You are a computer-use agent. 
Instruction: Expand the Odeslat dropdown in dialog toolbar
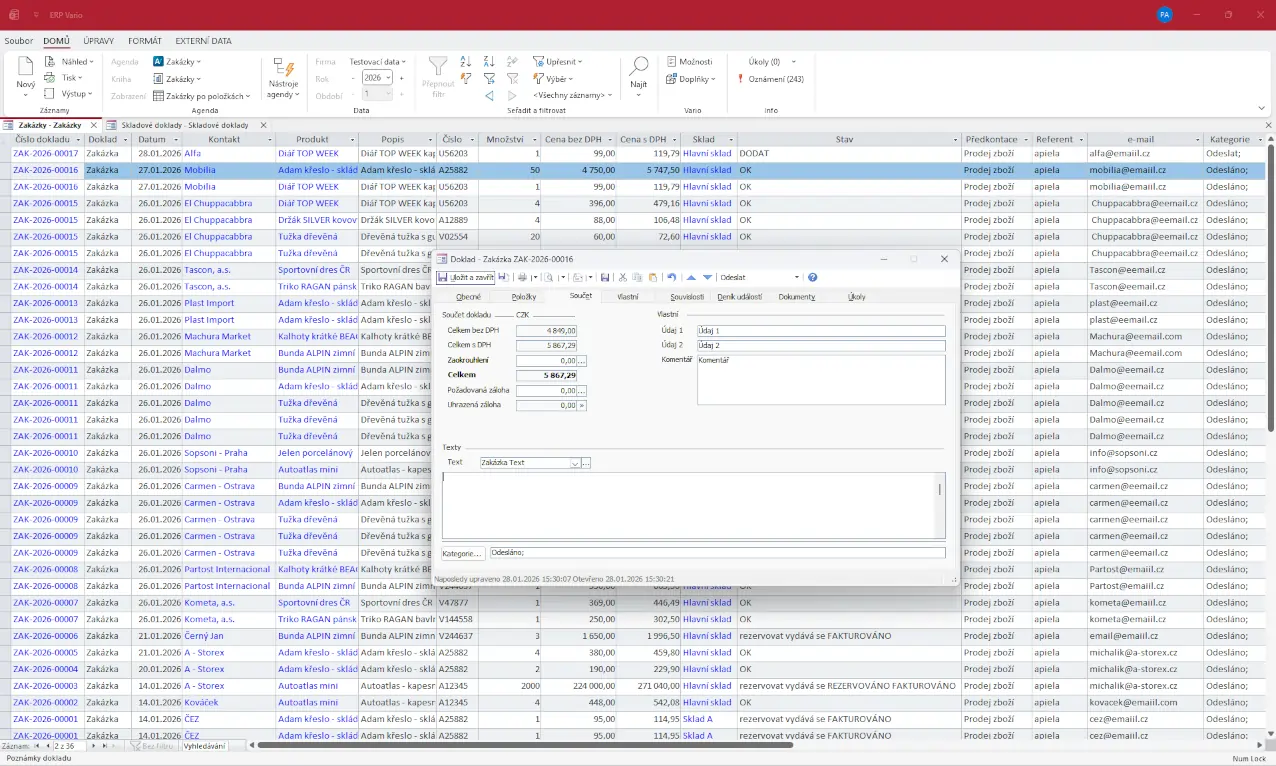(797, 277)
